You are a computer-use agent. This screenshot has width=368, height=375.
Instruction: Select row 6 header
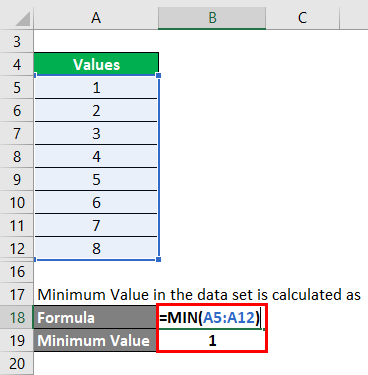pyautogui.click(x=17, y=110)
